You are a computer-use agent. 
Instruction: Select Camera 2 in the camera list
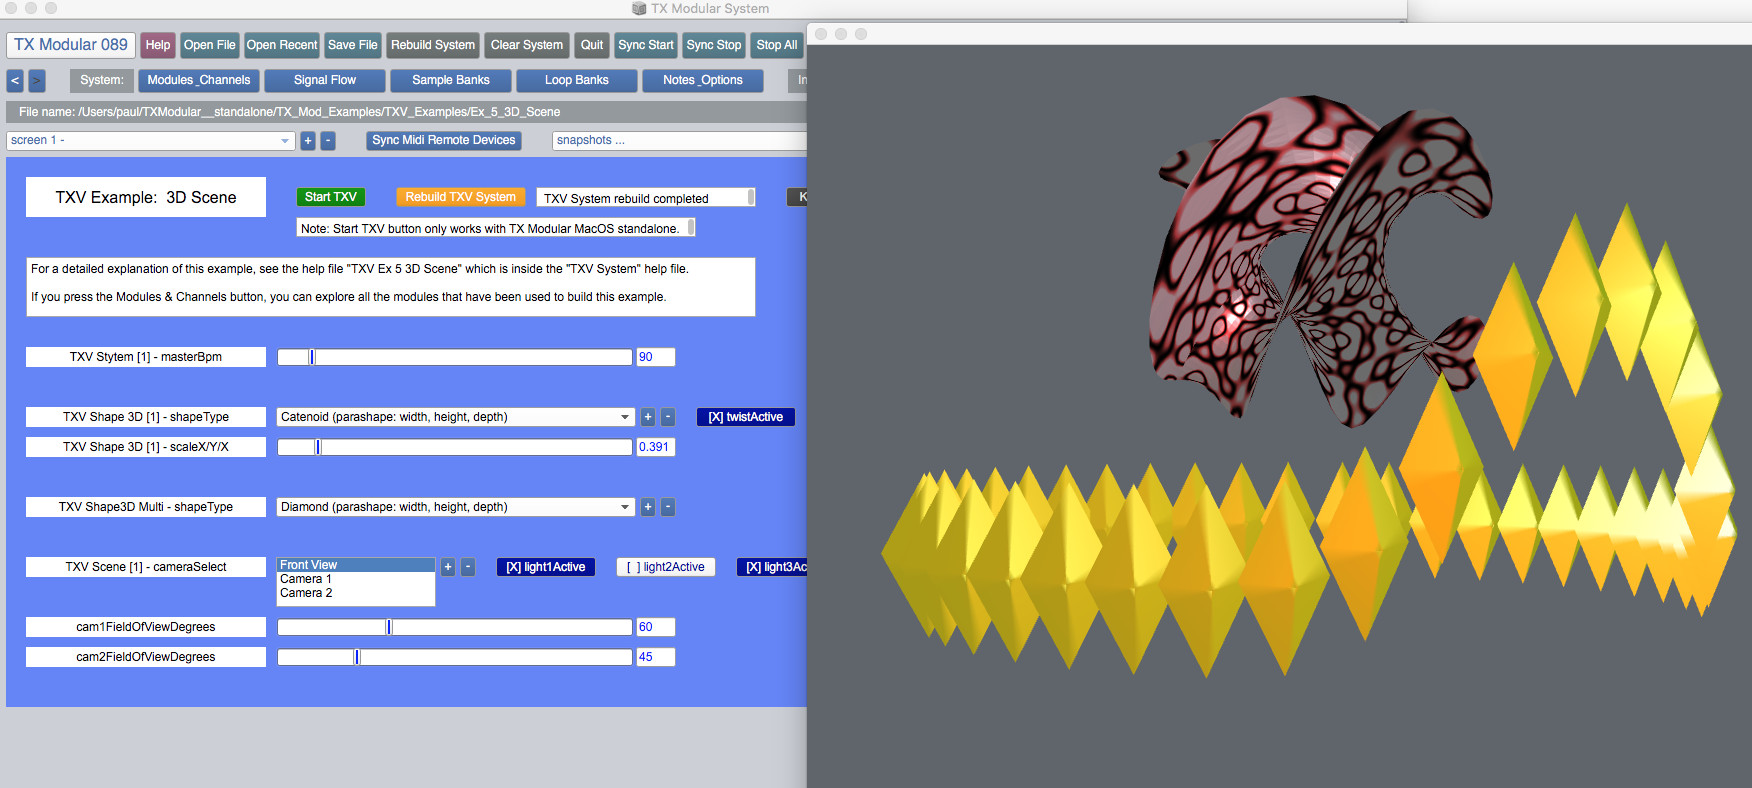click(x=306, y=593)
